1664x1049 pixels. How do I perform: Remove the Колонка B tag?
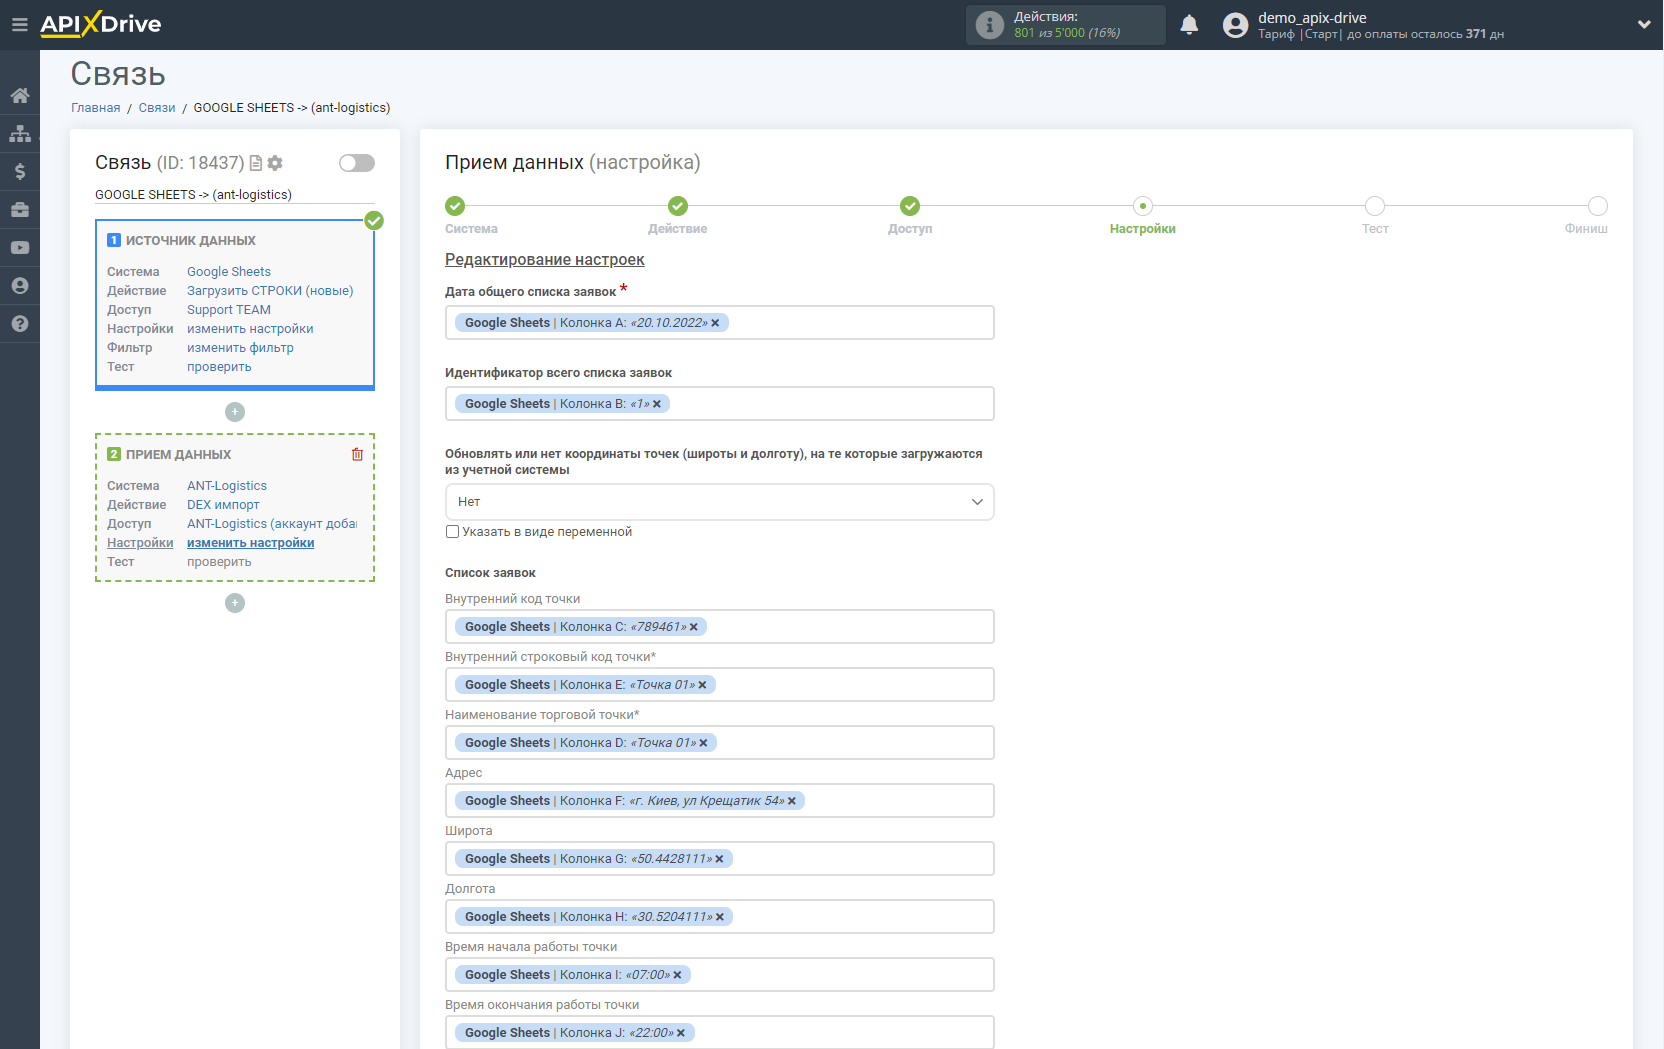click(x=657, y=404)
